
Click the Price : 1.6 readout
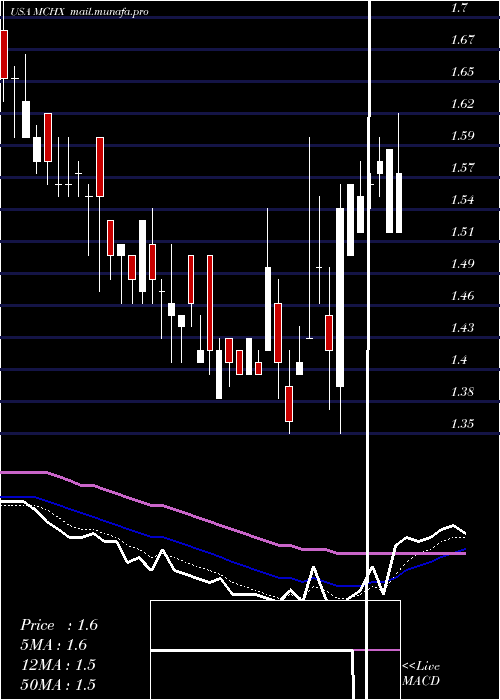(x=59, y=625)
